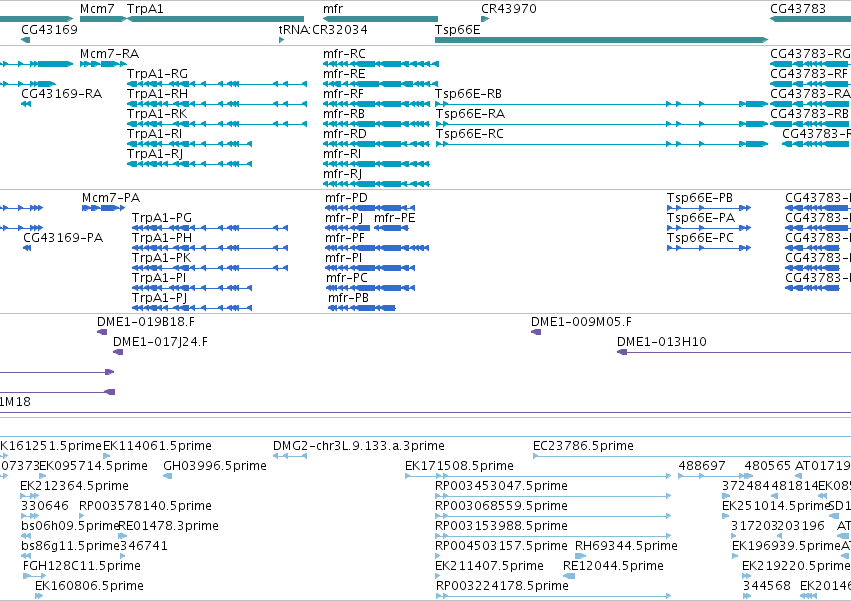Click the TrpA1 gene label in top track
Screen dimensions: 851x601
tap(145, 9)
